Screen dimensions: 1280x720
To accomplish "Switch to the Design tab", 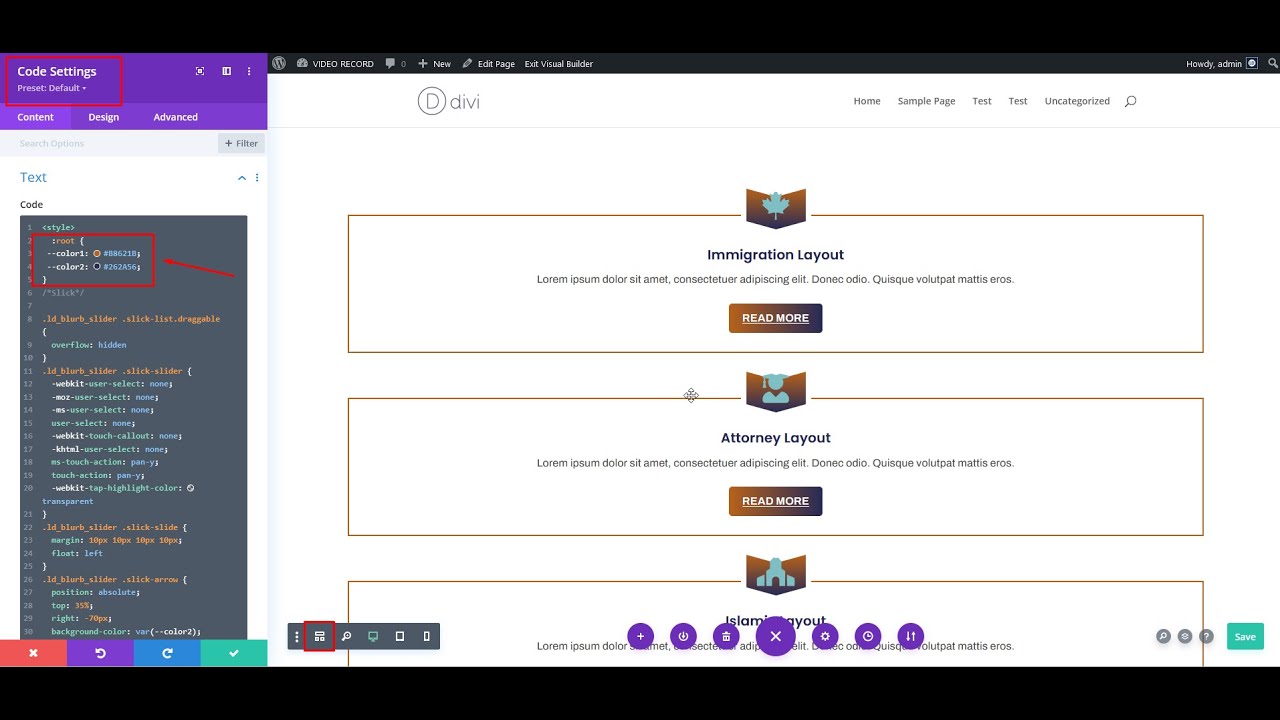I will tap(104, 117).
